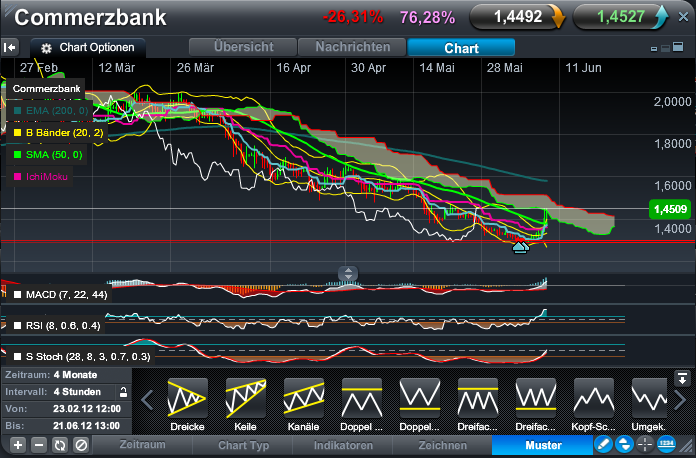Click the blue 1234 values icon
The height and width of the screenshot is (458, 696).
pos(666,444)
